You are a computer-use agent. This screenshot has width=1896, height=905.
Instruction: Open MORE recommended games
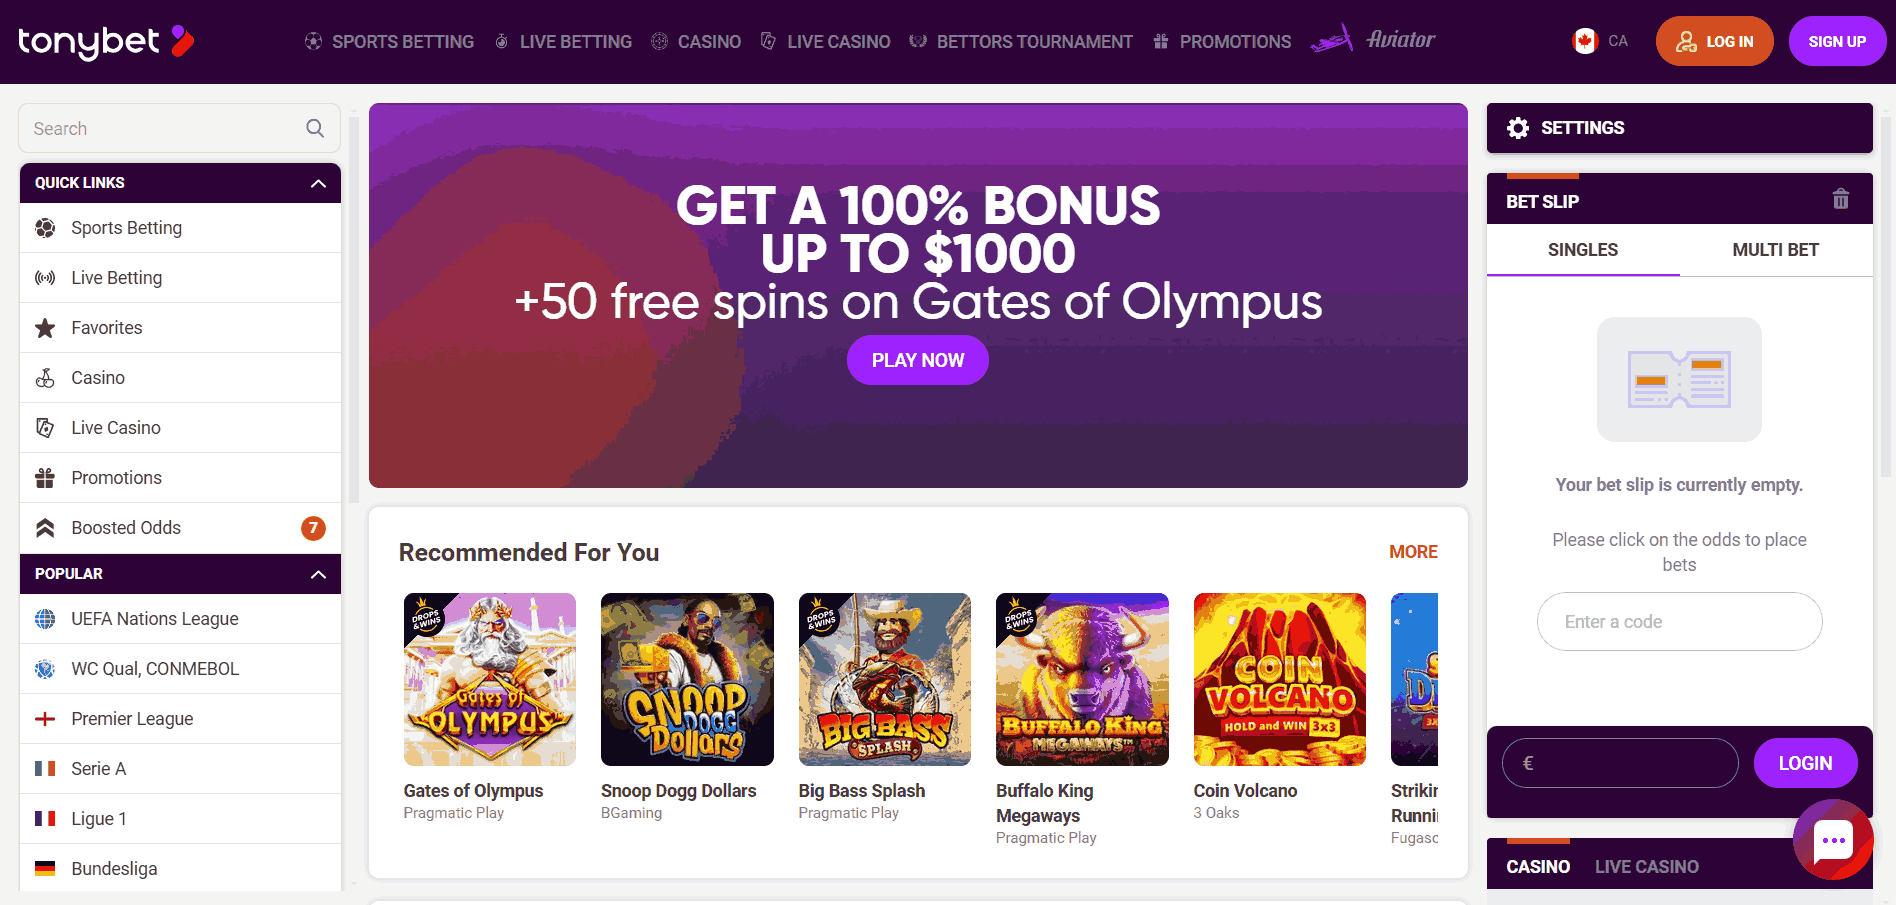pyautogui.click(x=1413, y=552)
